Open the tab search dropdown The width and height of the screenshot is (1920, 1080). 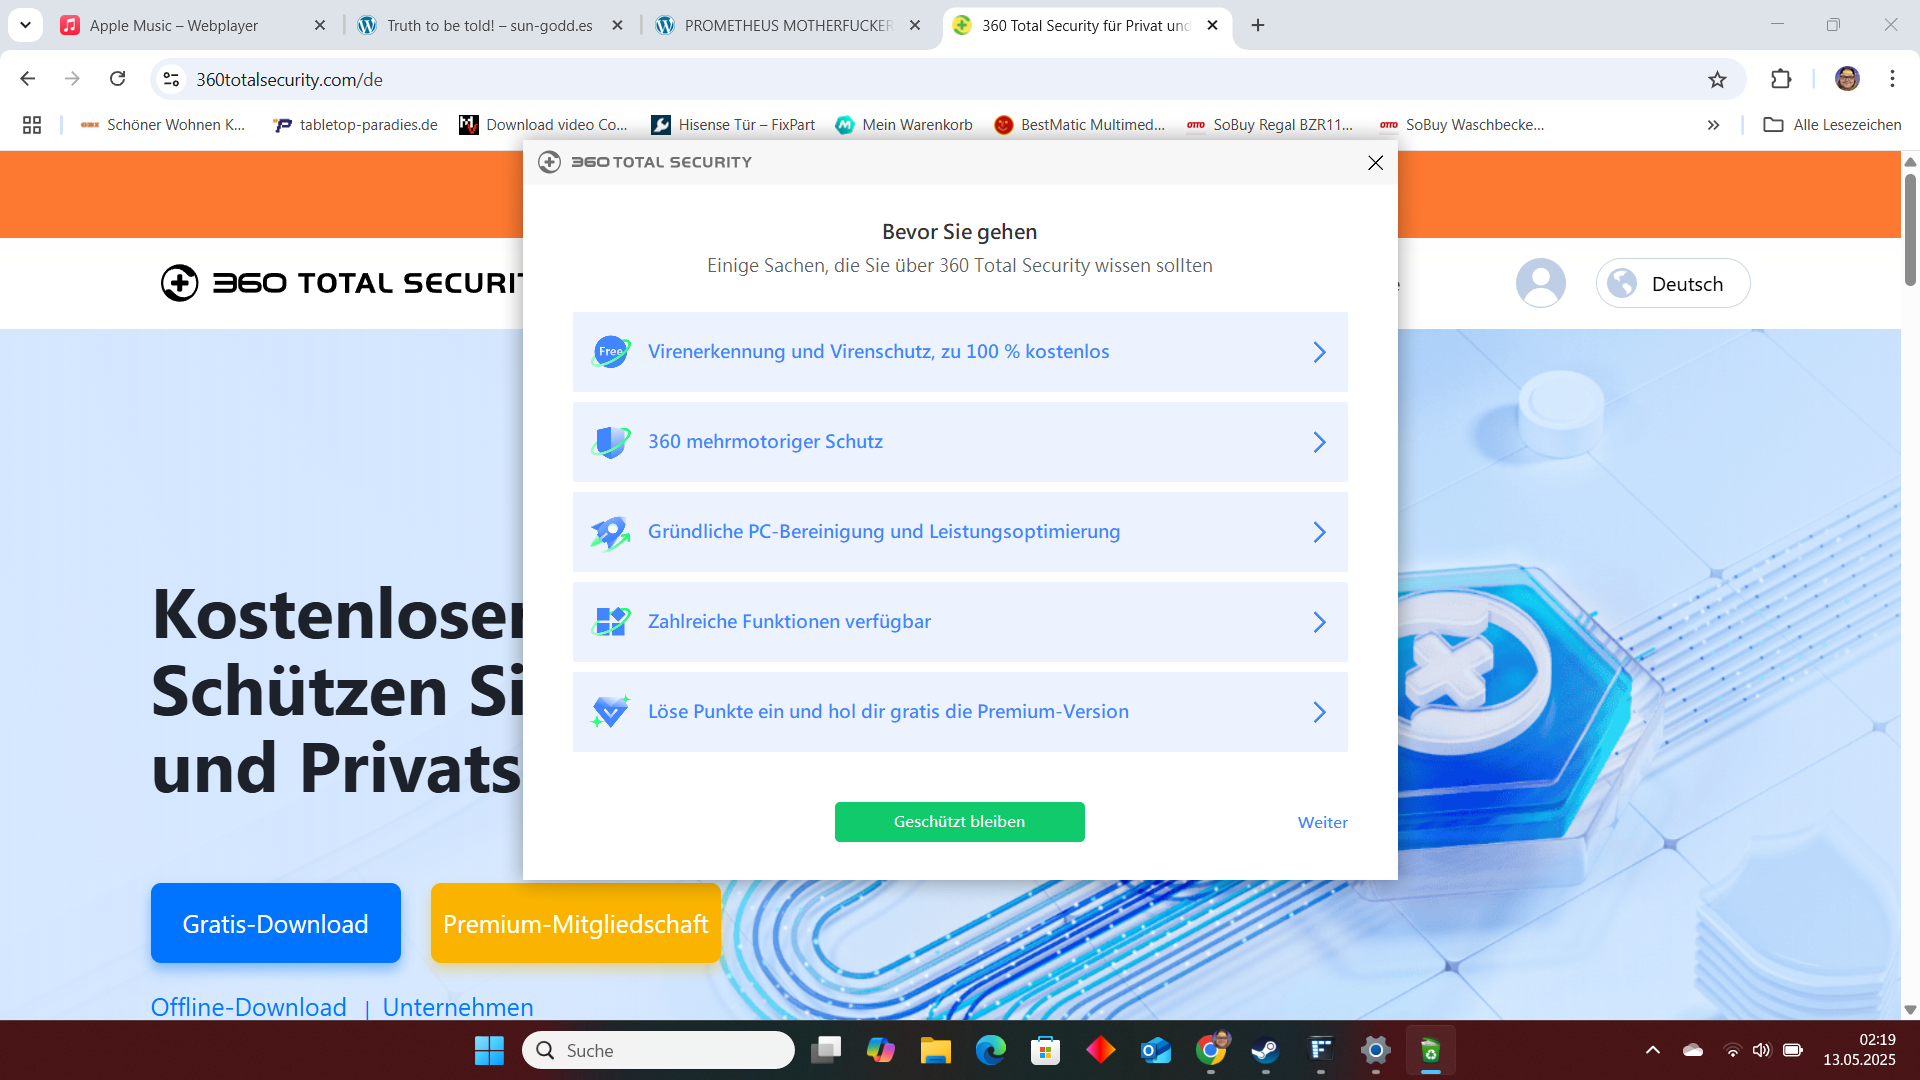[x=25, y=25]
